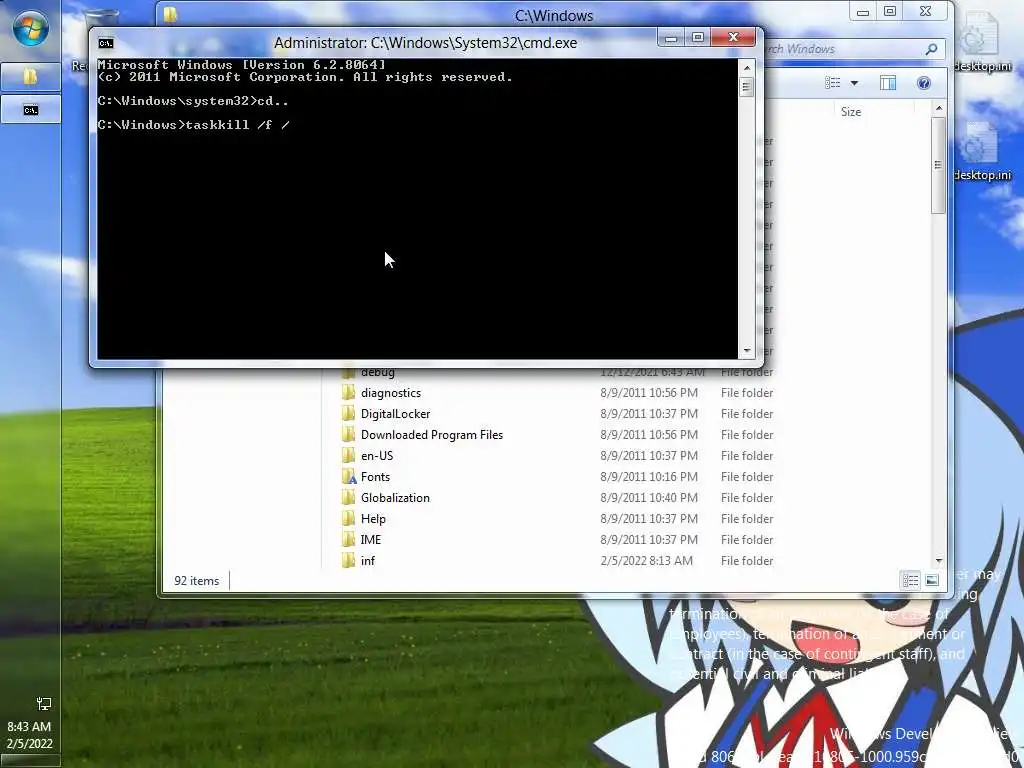Click cmd scrollbar up arrow
This screenshot has width=1024, height=768.
point(746,67)
